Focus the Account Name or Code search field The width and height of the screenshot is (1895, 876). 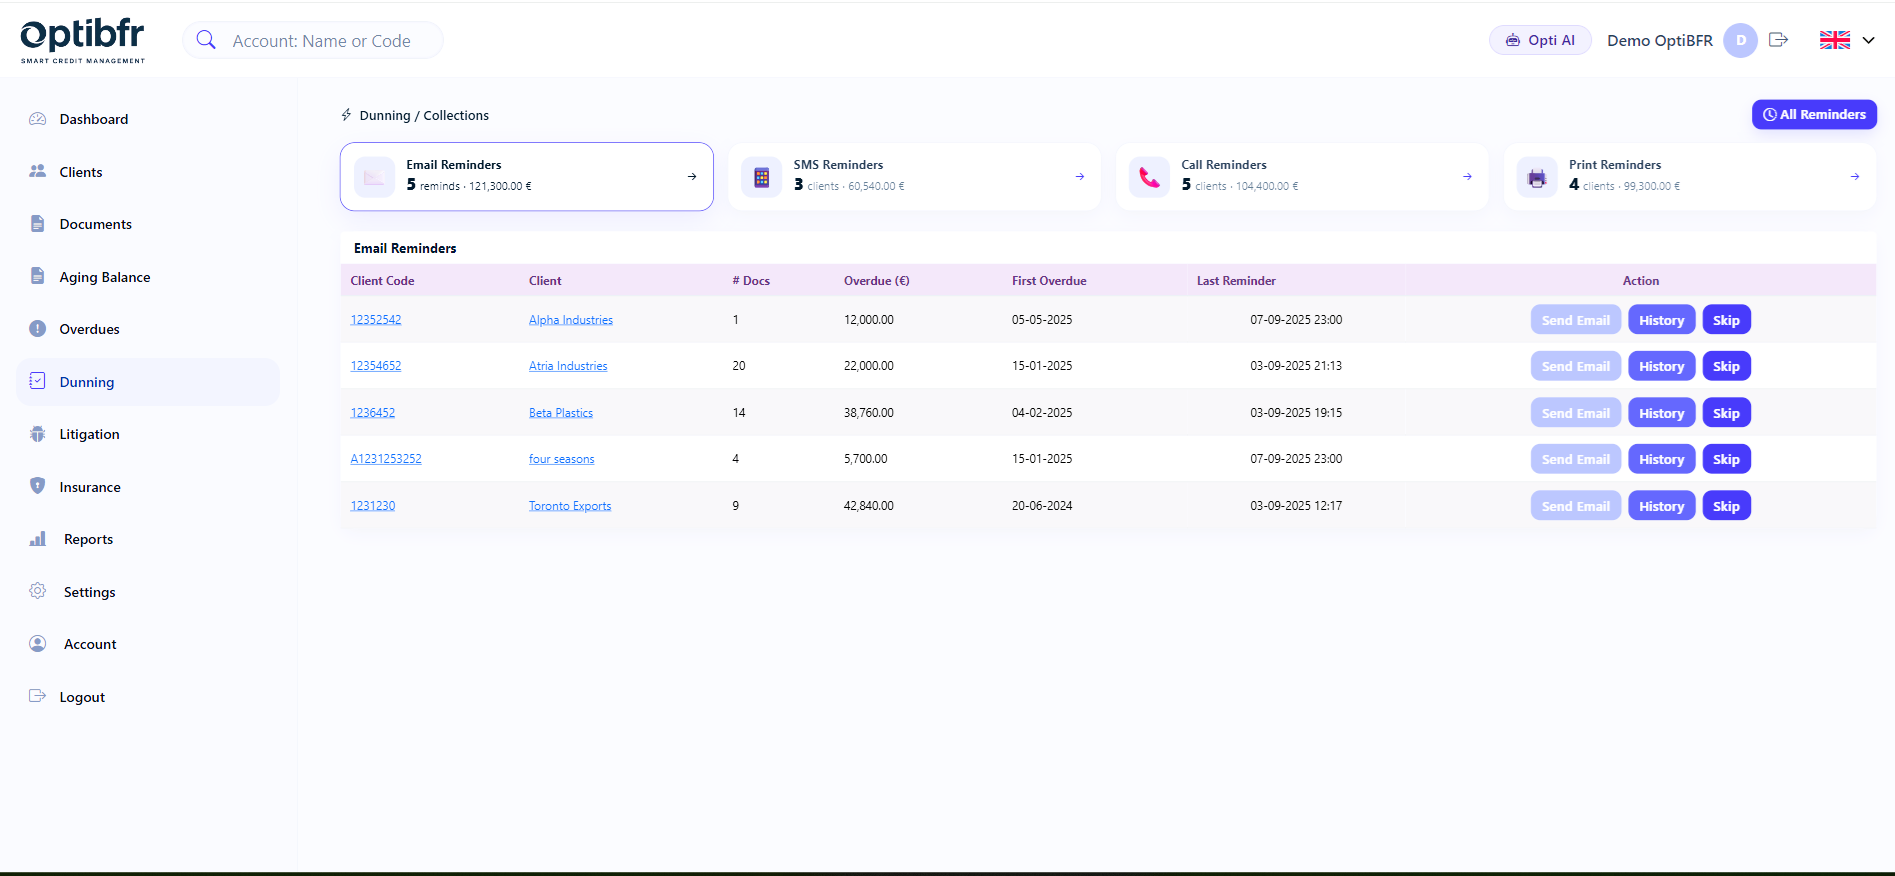tap(321, 41)
